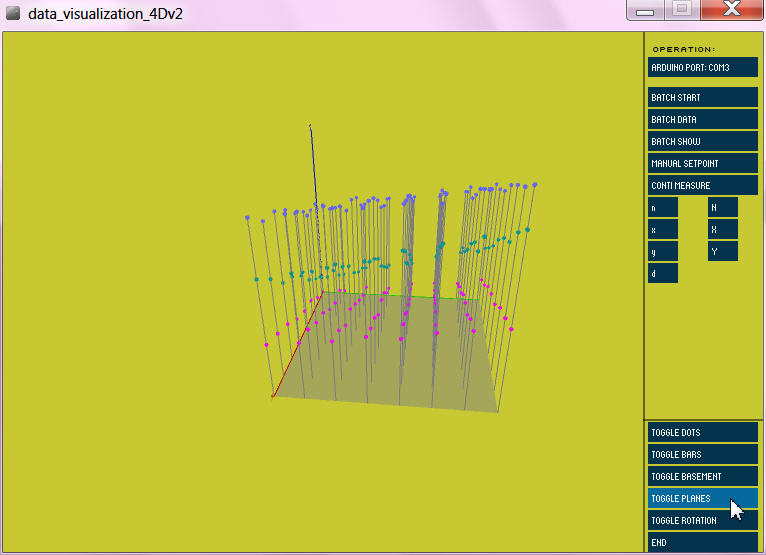Click the uppercase N field
The image size is (766, 555).
point(723,207)
